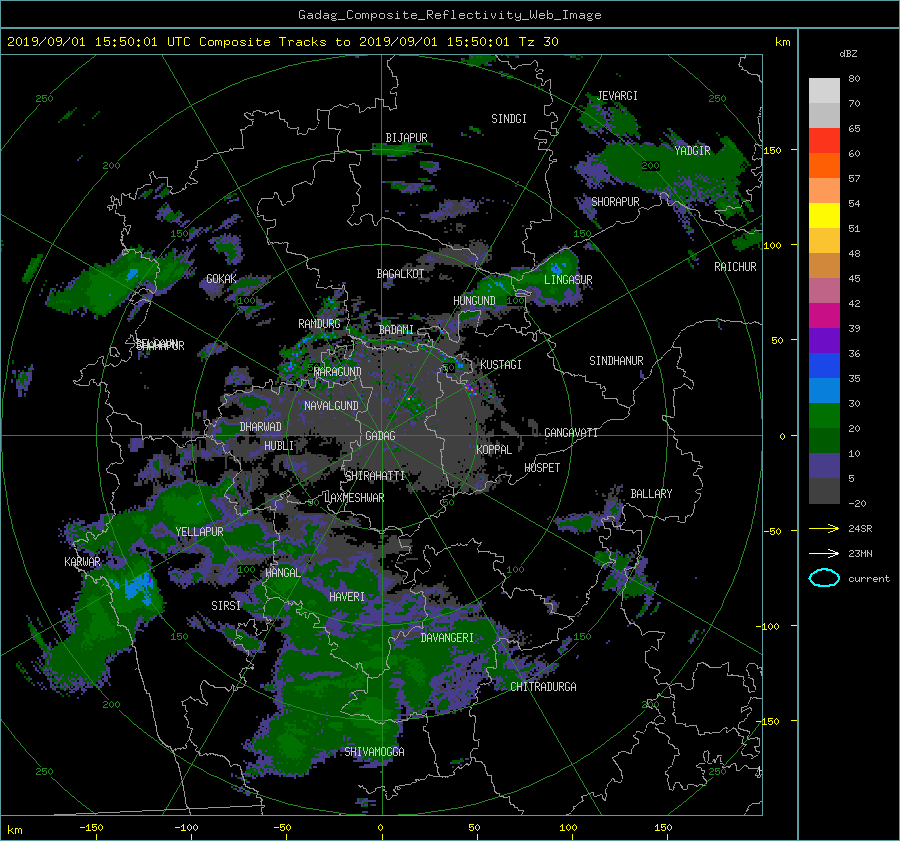
Task: Click the 80 dBZ light gray swatch
Action: [824, 91]
